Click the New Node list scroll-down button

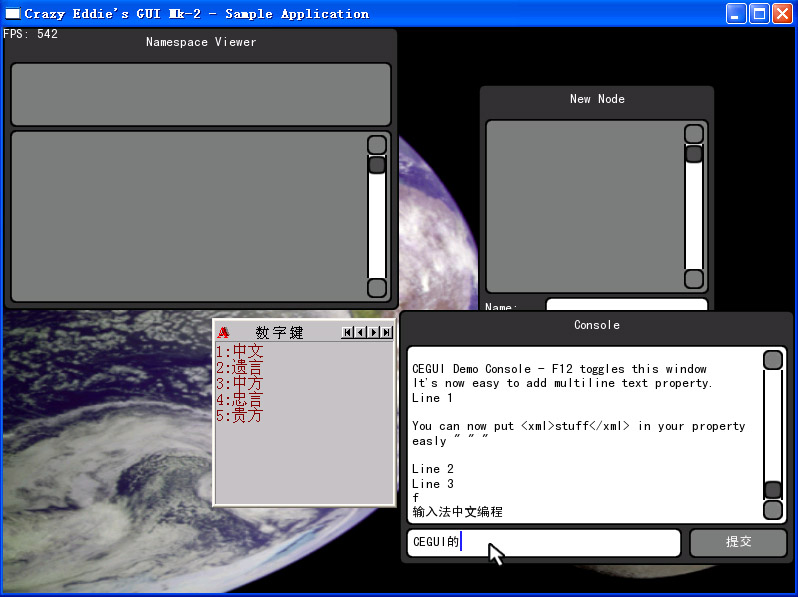click(x=694, y=279)
